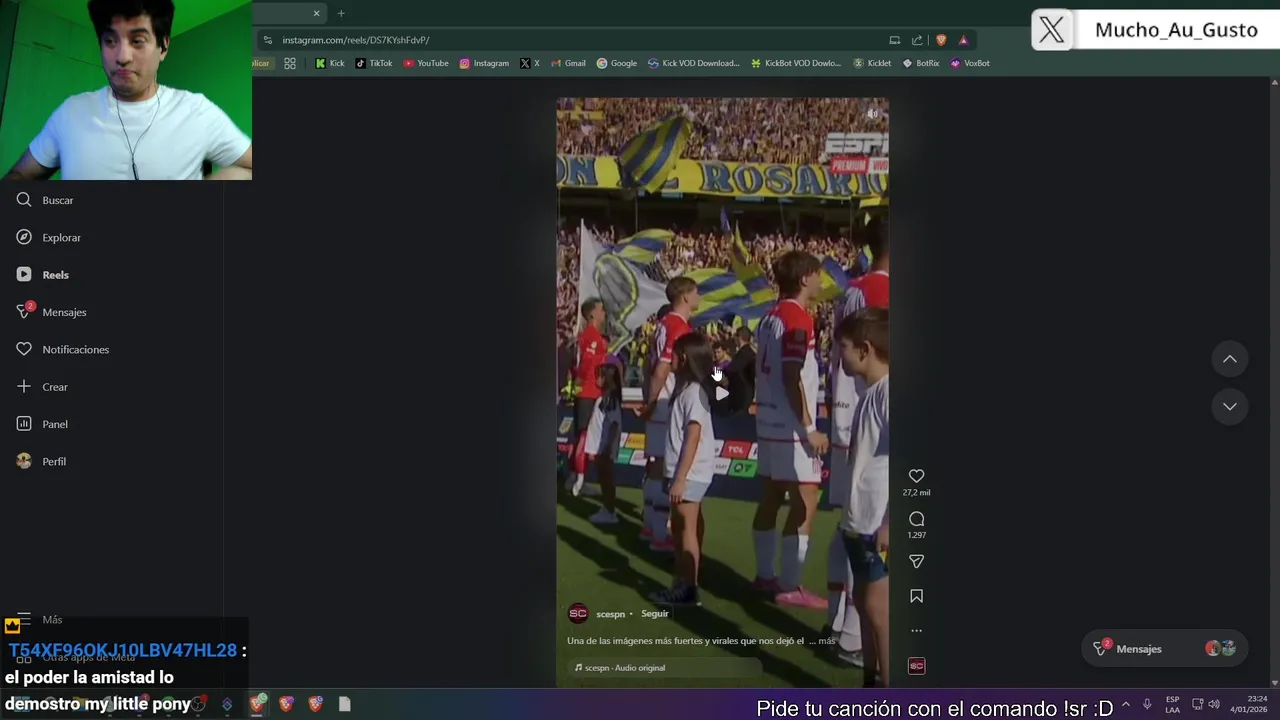Image resolution: width=1280 pixels, height=720 pixels.
Task: Open the network icon in system tray
Action: click(x=1197, y=704)
